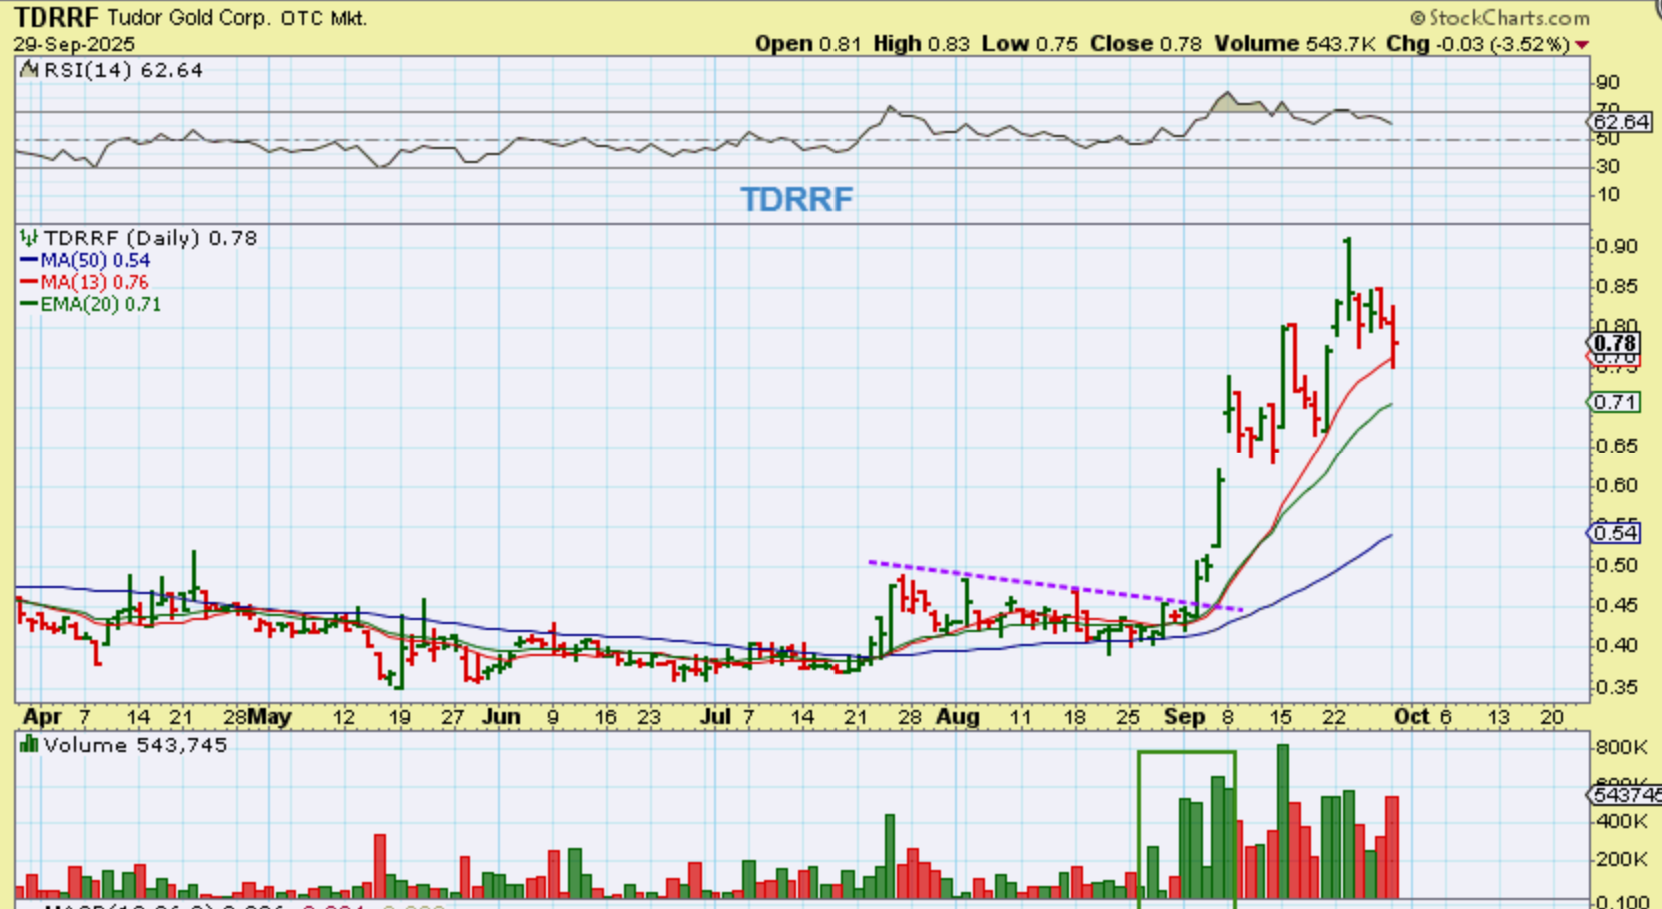This screenshot has width=1662, height=909.
Task: Click the price bar that peaks above 0.90
Action: click(x=1348, y=277)
